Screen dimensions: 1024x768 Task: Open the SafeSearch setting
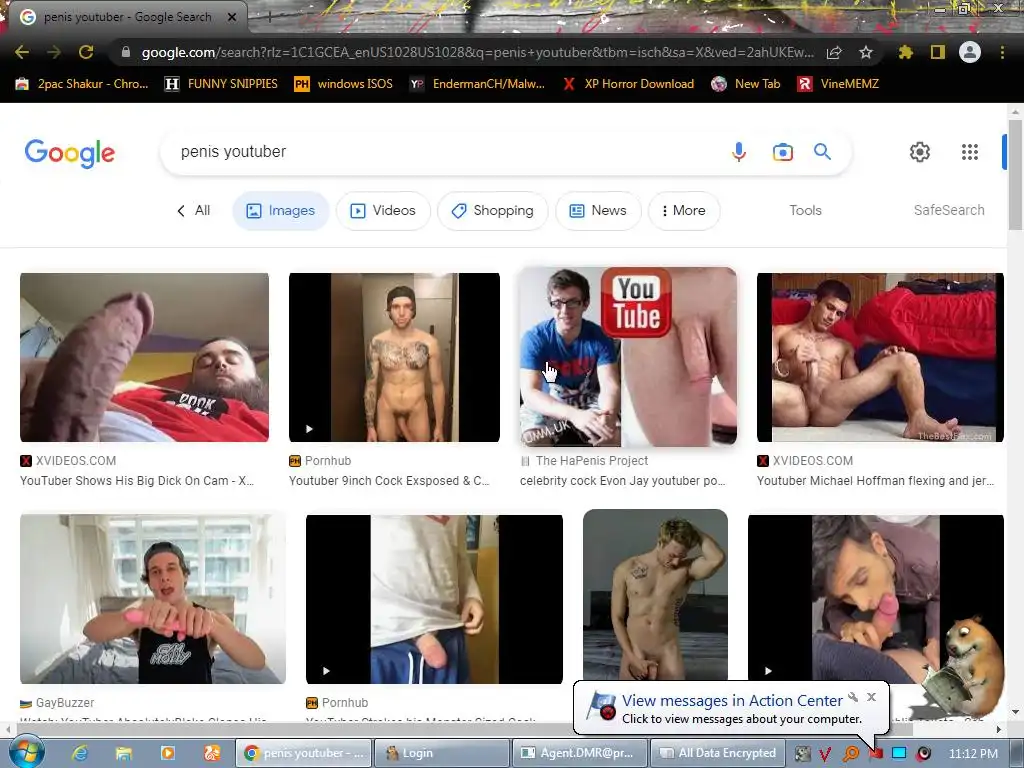[949, 210]
